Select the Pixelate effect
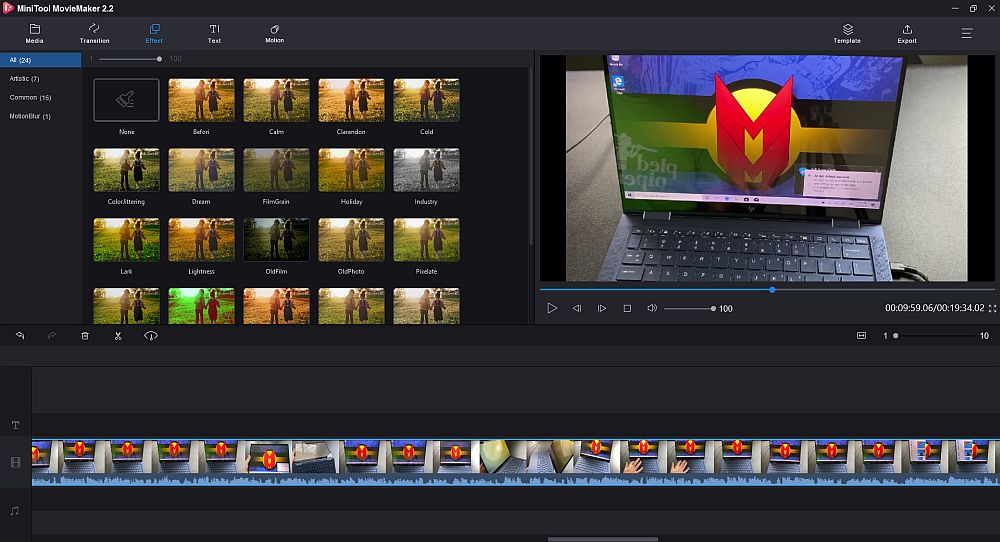The image size is (1000, 542). (x=427, y=240)
